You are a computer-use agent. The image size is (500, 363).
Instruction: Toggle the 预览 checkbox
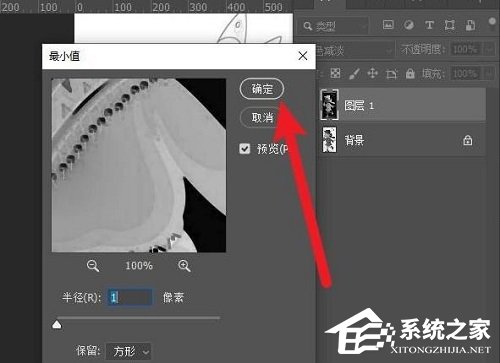[x=245, y=149]
